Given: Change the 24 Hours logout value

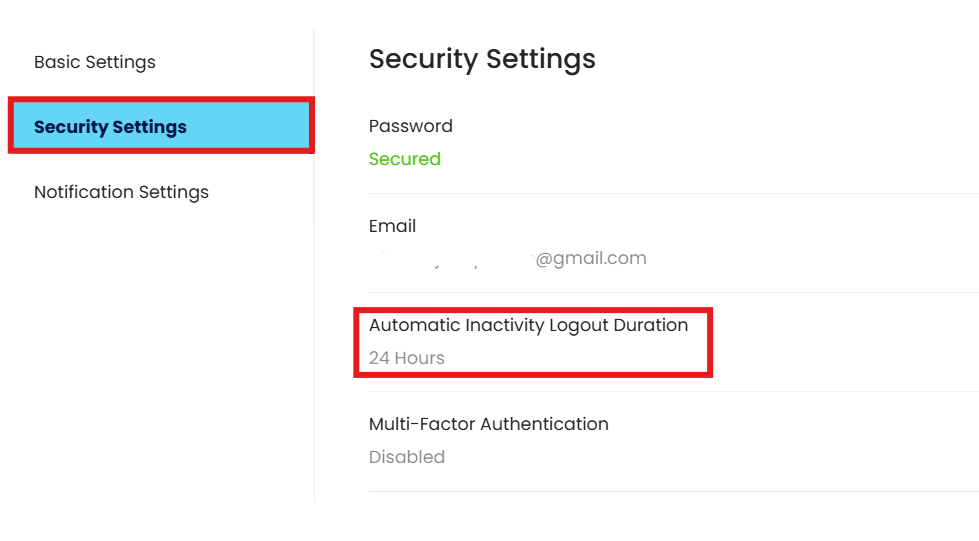Looking at the screenshot, I should pos(406,358).
